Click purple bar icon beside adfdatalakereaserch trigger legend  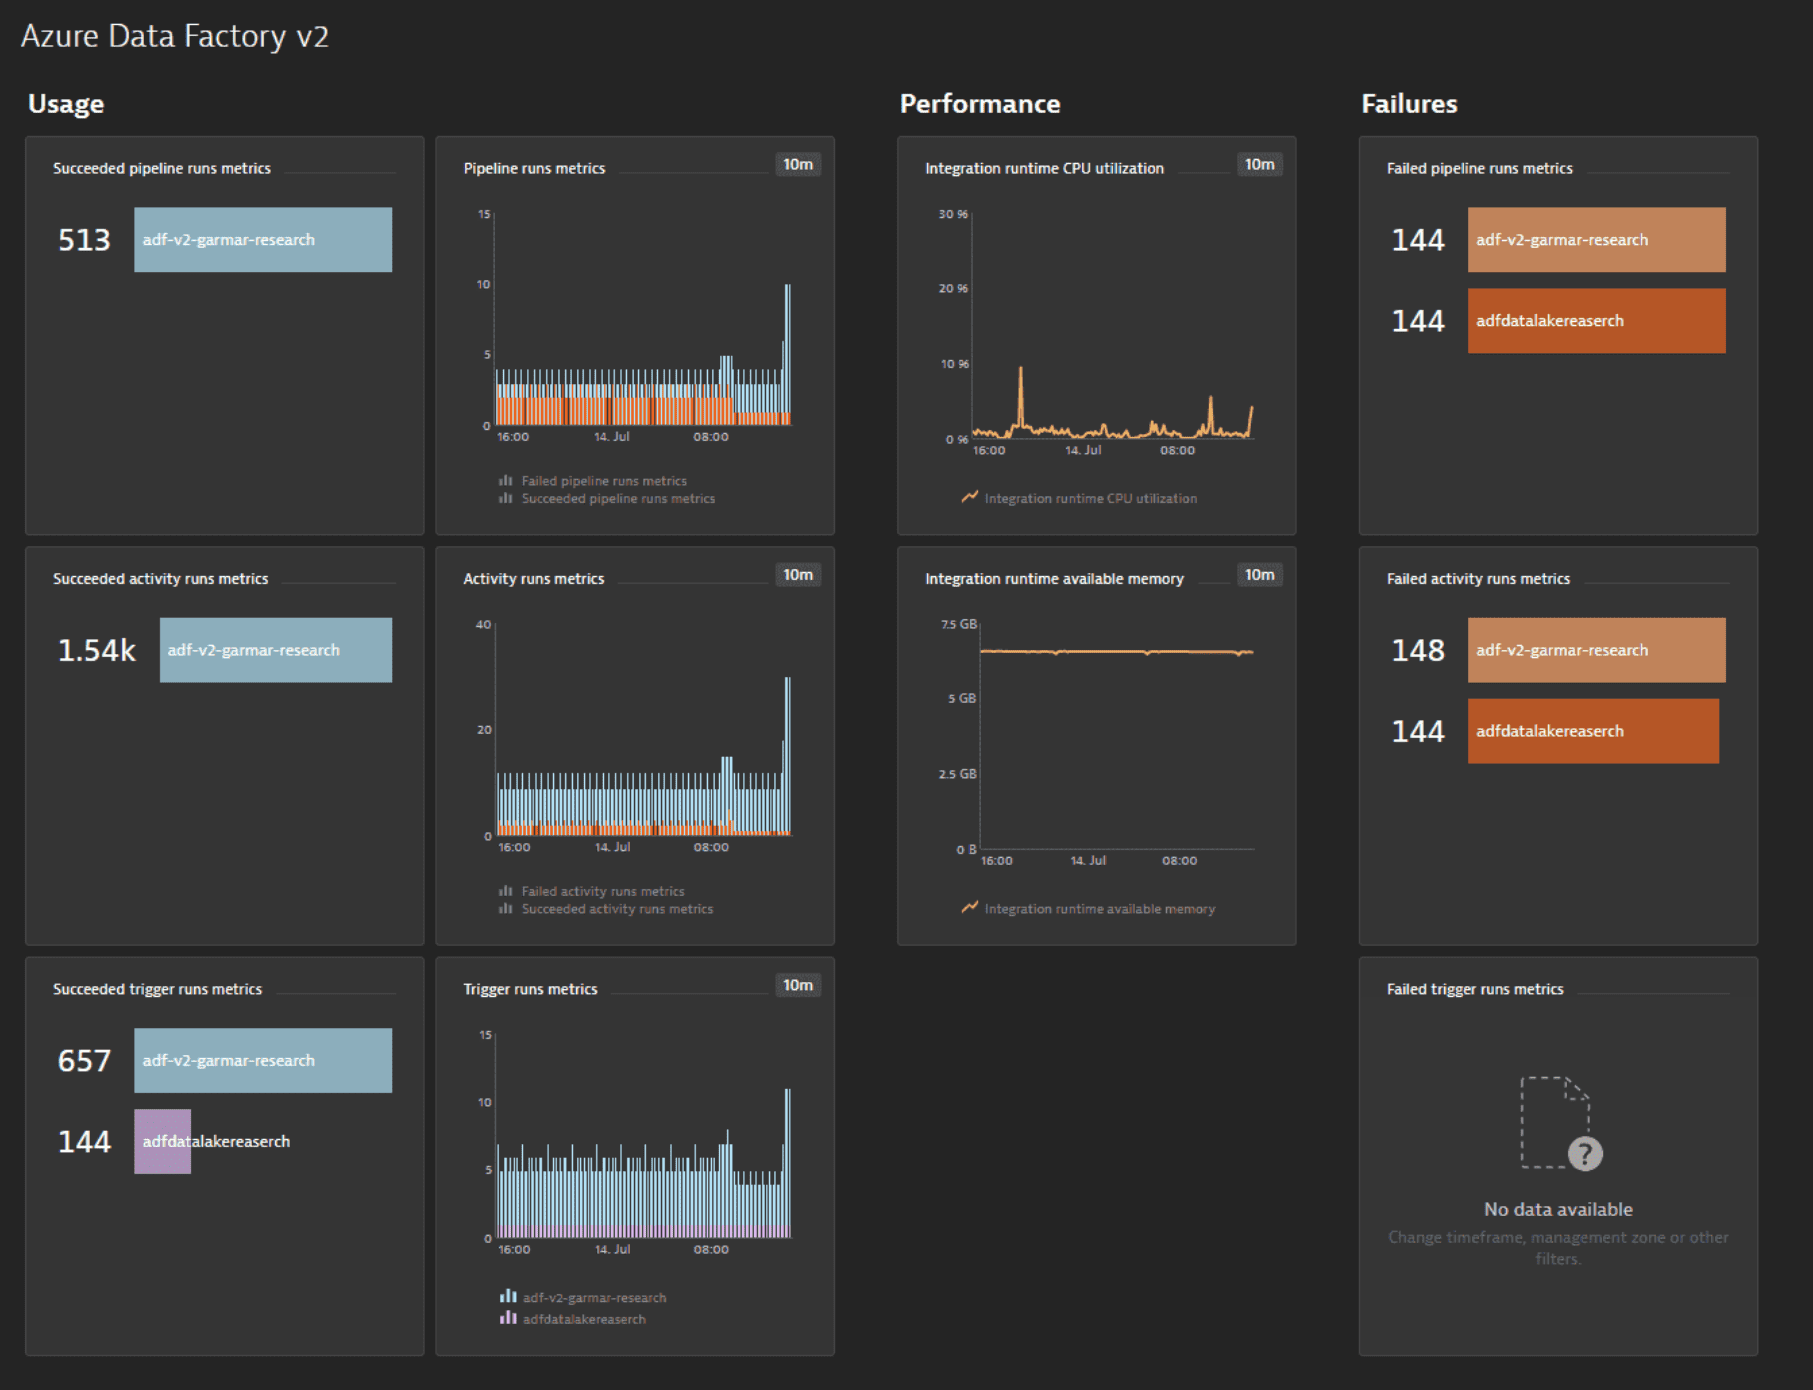pyautogui.click(x=508, y=1318)
